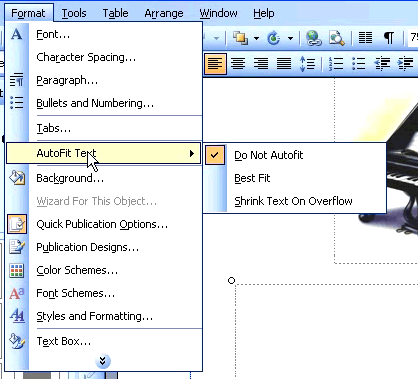
Task: Toggle Align Right button
Action: pos(261,63)
